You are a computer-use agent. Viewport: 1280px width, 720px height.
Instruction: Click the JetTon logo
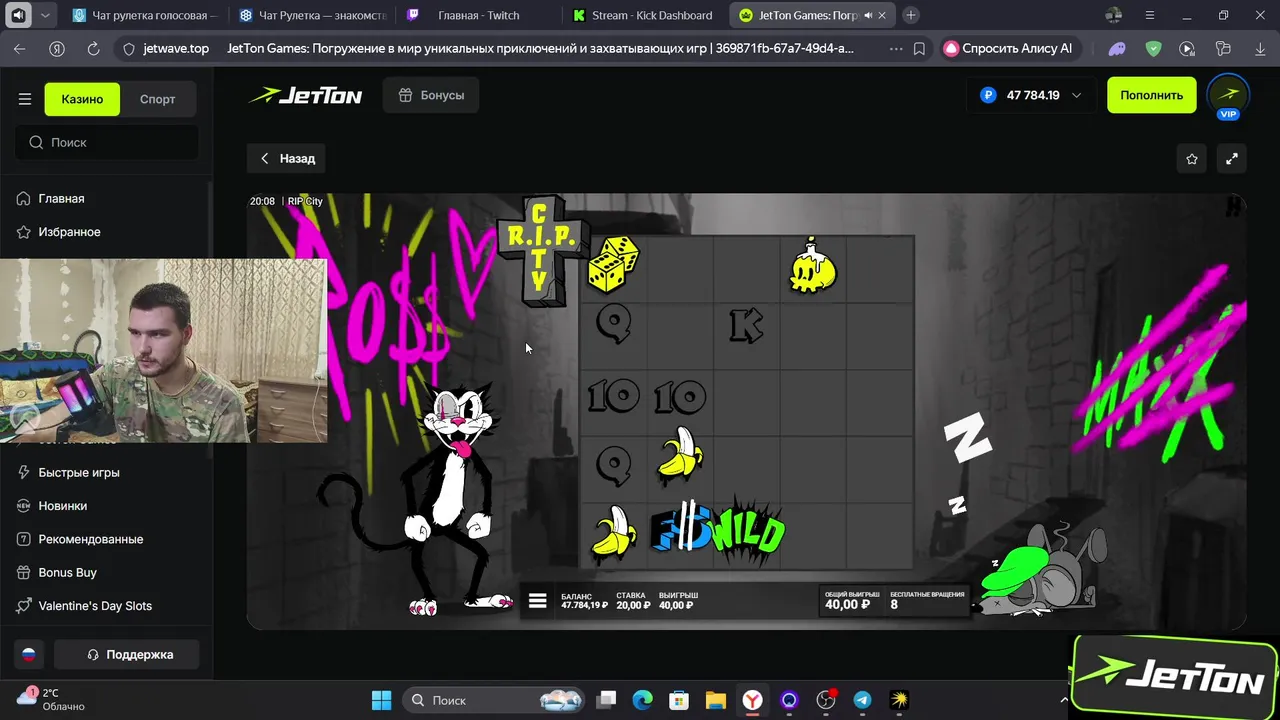coord(306,95)
